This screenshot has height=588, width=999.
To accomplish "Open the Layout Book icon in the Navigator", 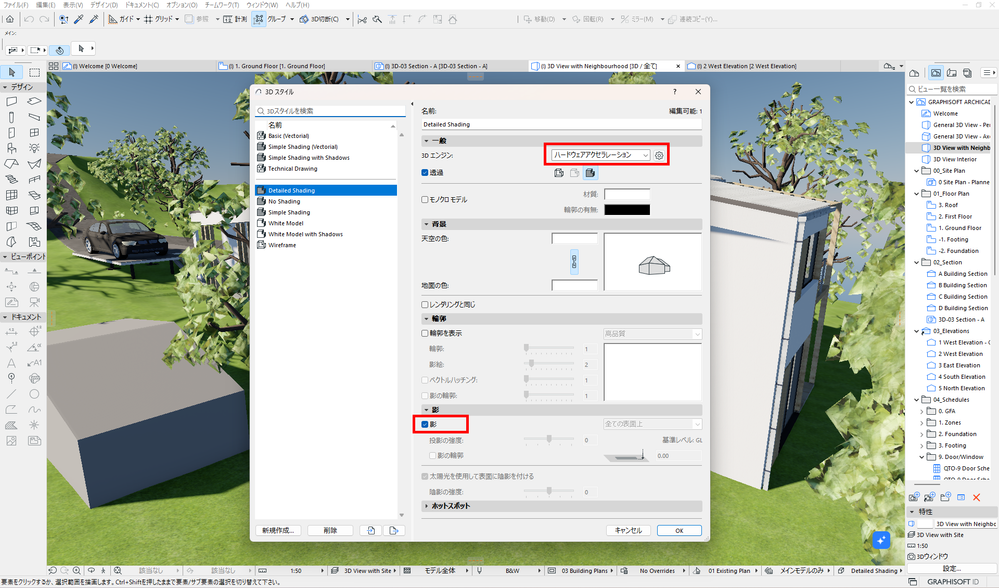I will pyautogui.click(x=951, y=73).
